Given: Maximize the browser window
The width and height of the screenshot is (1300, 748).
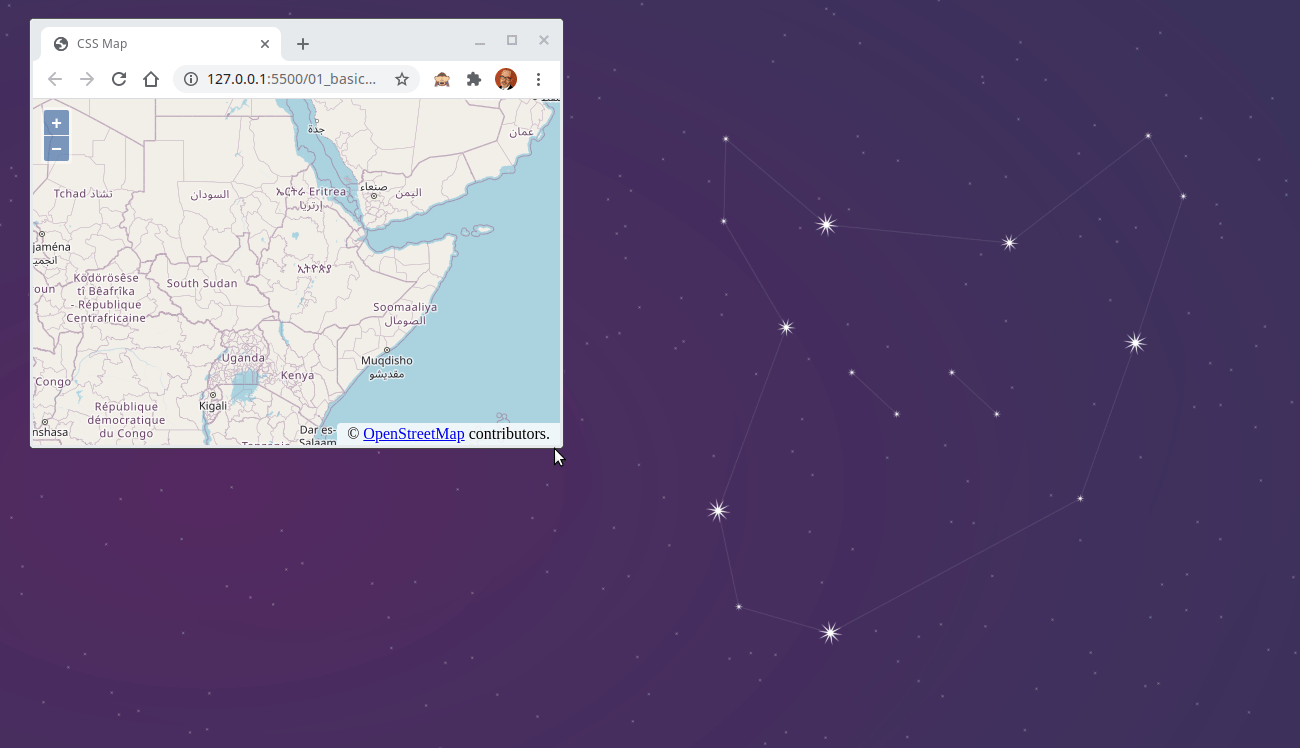Looking at the screenshot, I should tap(512, 41).
